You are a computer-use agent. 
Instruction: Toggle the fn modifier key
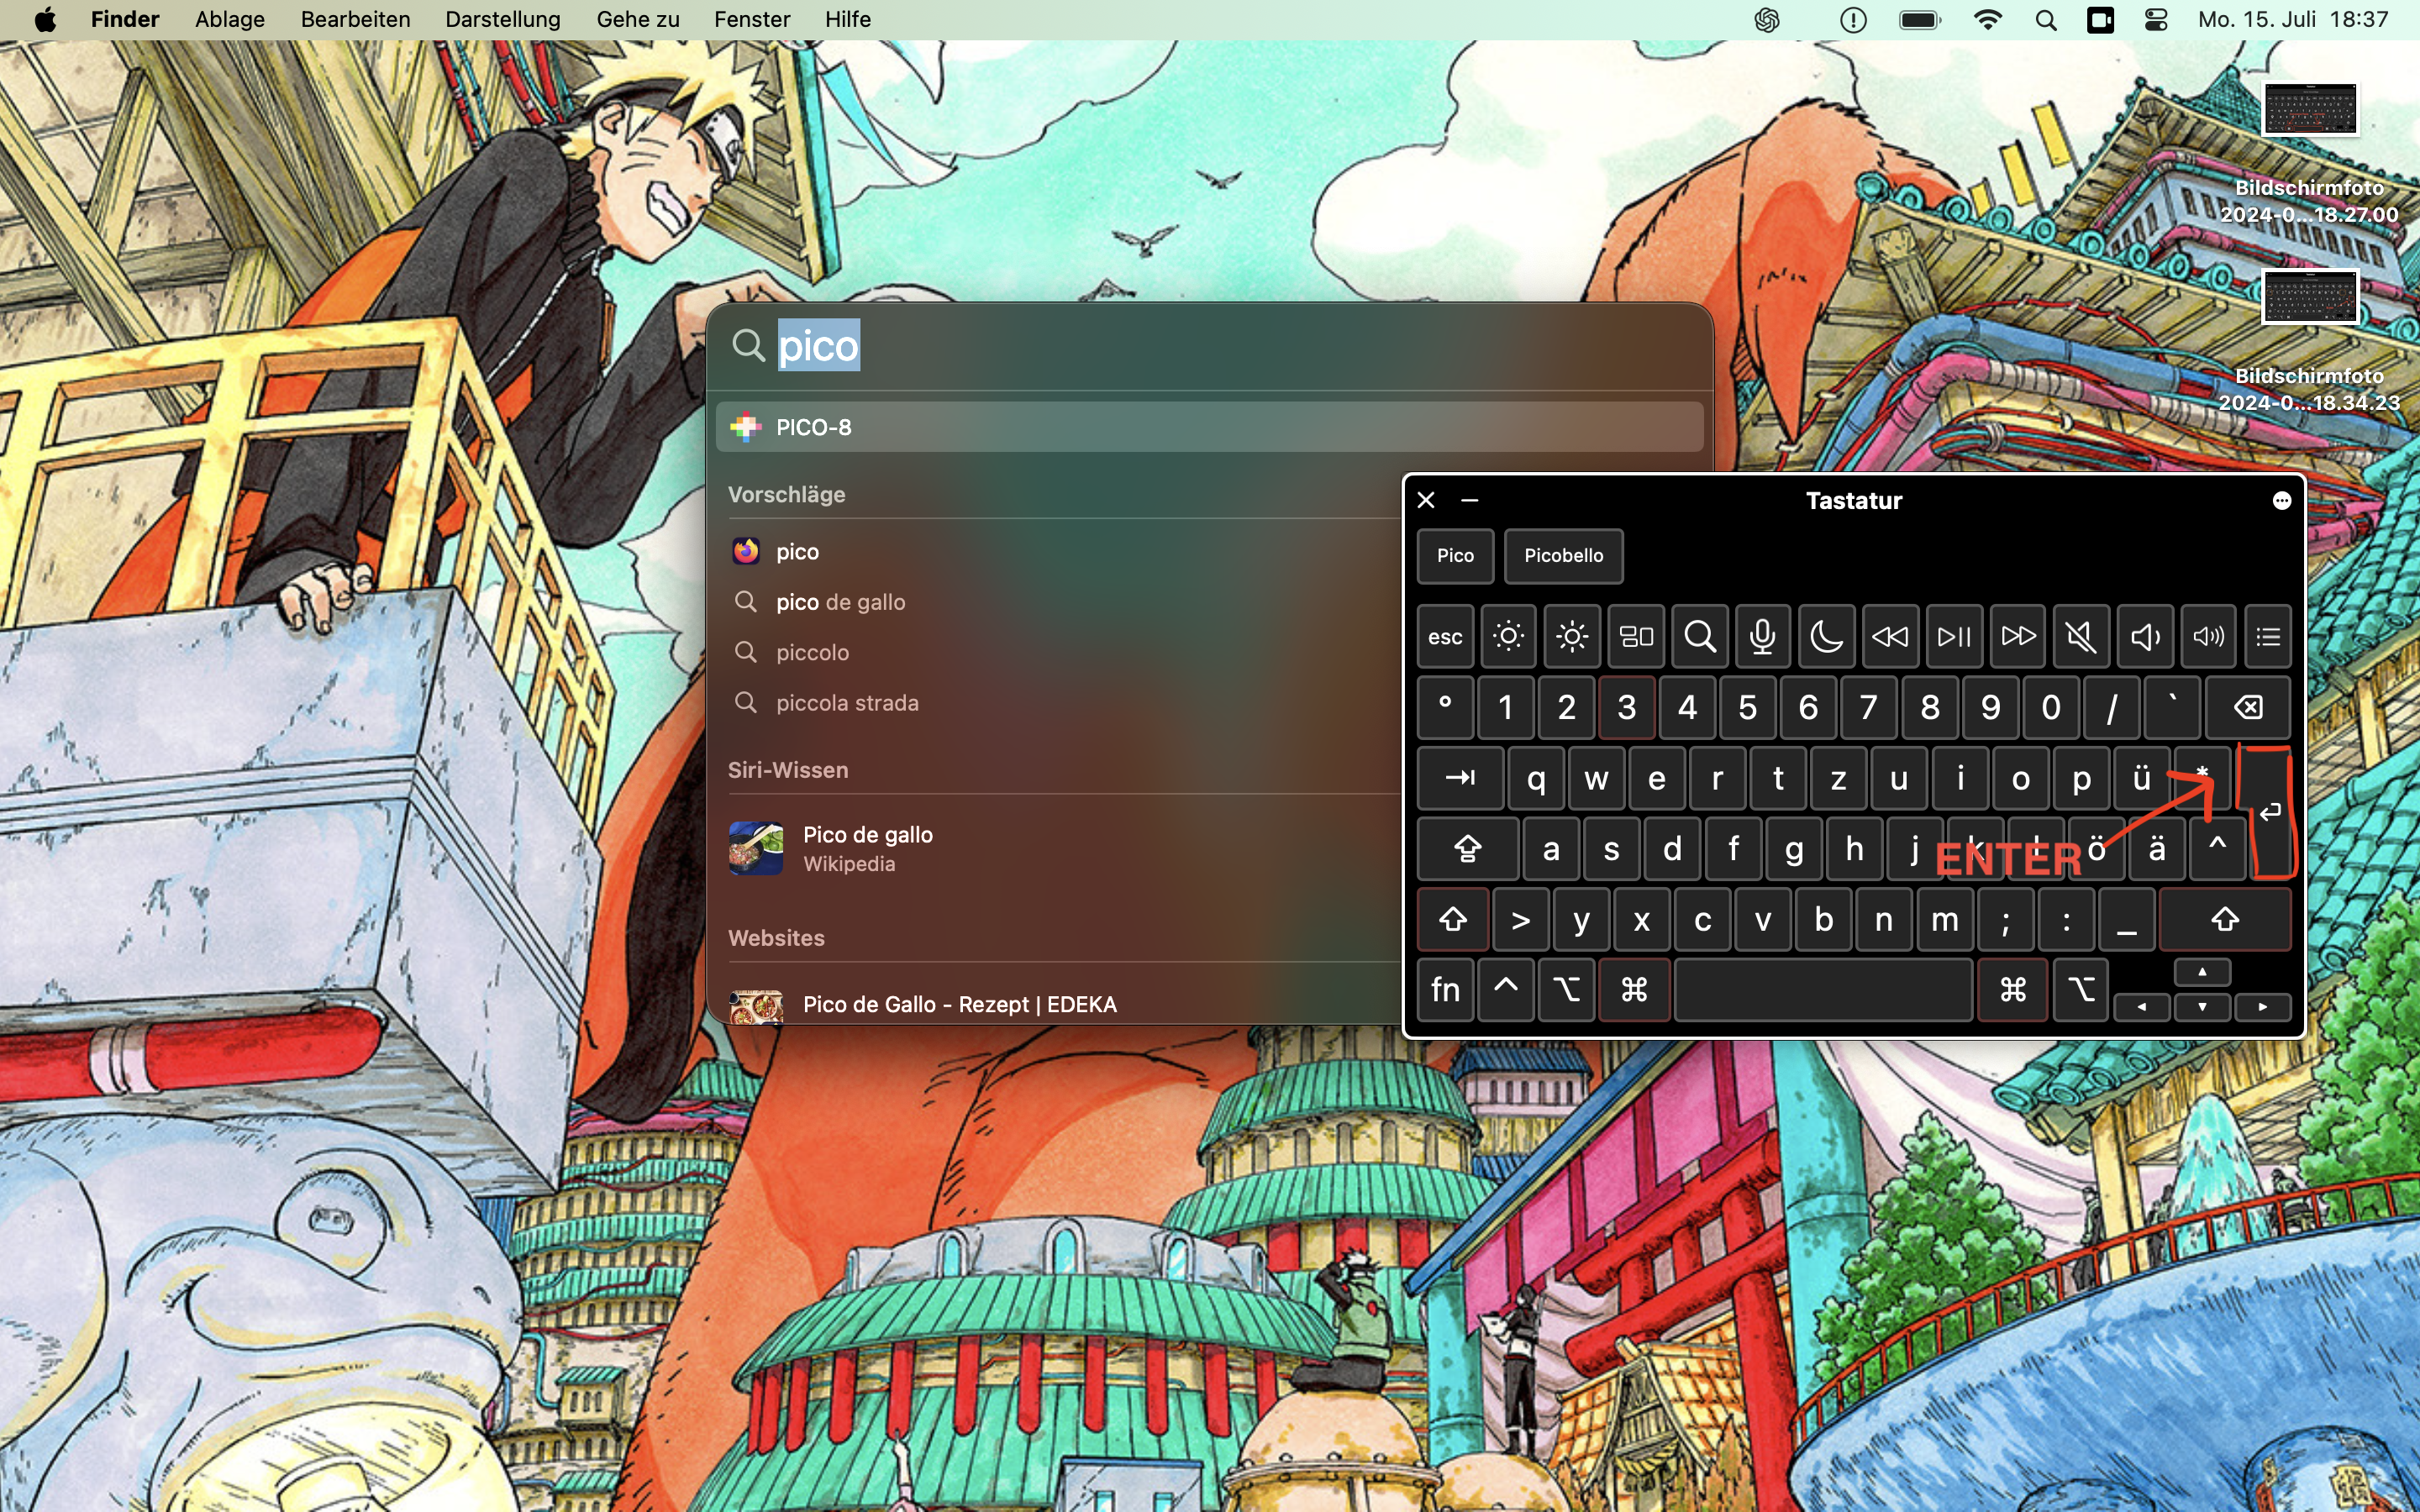1445,990
